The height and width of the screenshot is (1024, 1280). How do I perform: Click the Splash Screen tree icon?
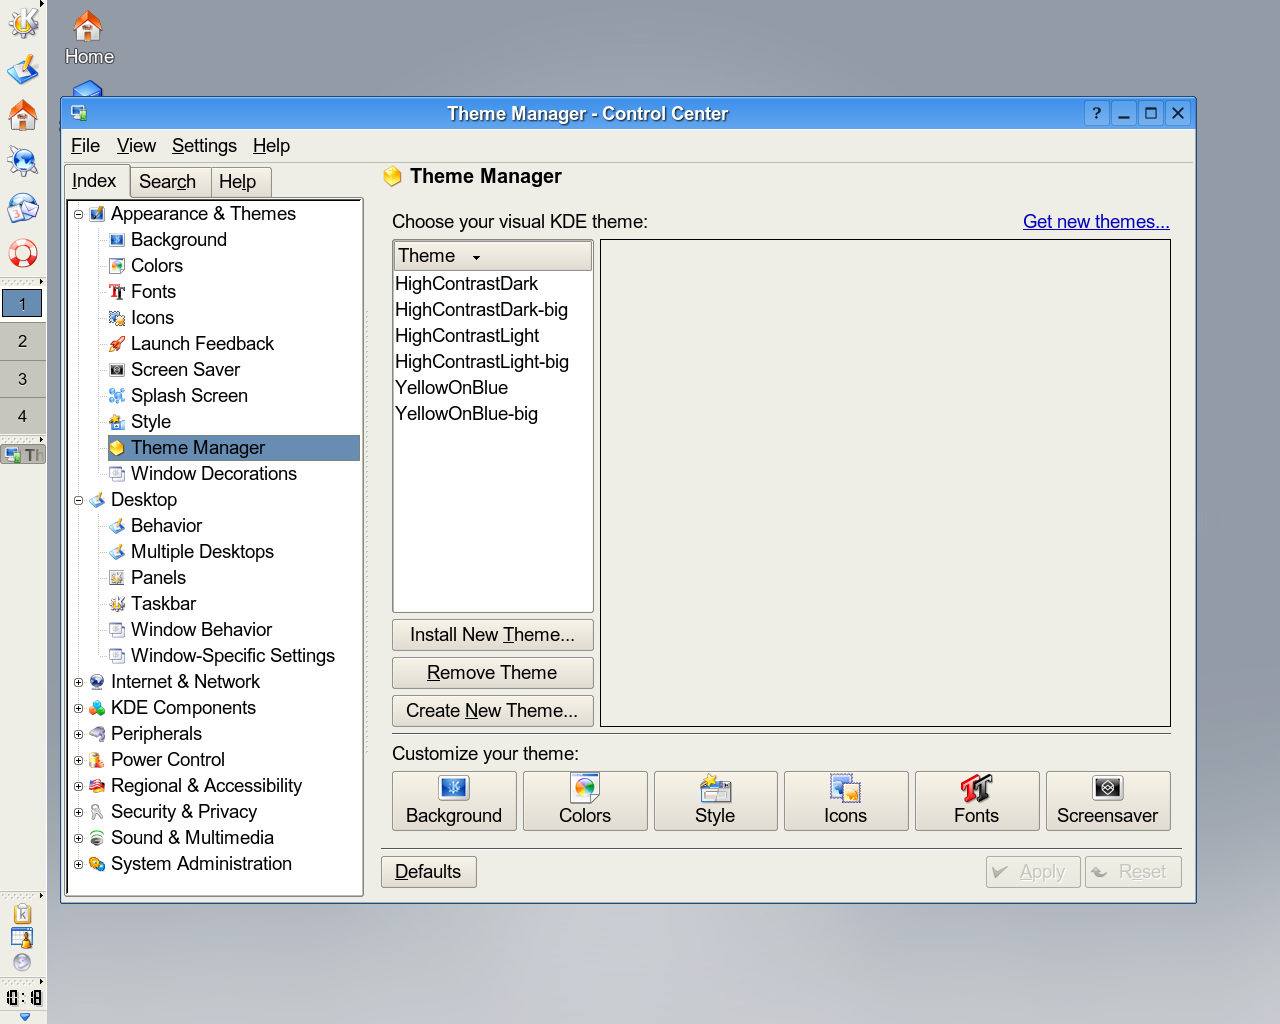point(117,396)
